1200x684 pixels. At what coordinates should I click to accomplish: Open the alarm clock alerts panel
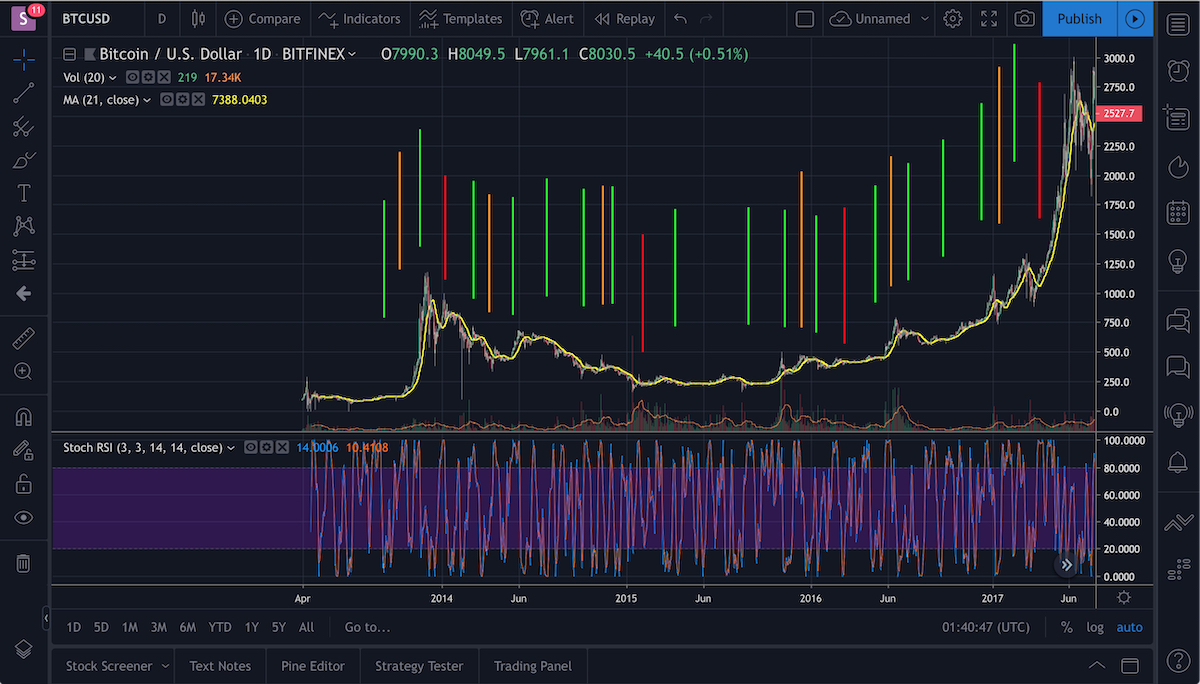1178,70
